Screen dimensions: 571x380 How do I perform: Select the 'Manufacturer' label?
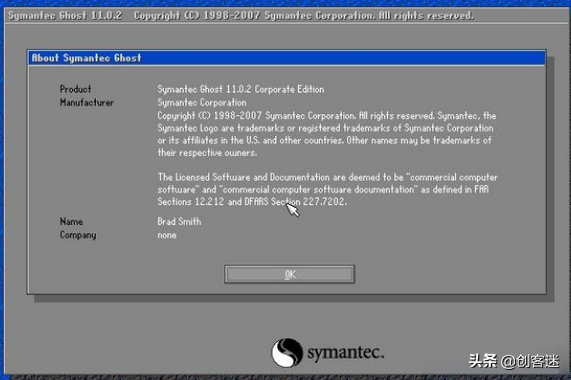click(87, 103)
